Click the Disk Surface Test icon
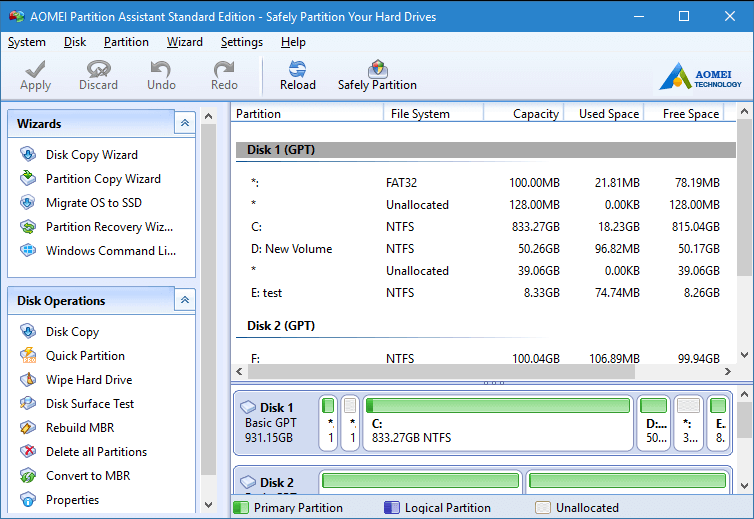754x519 pixels. 28,404
